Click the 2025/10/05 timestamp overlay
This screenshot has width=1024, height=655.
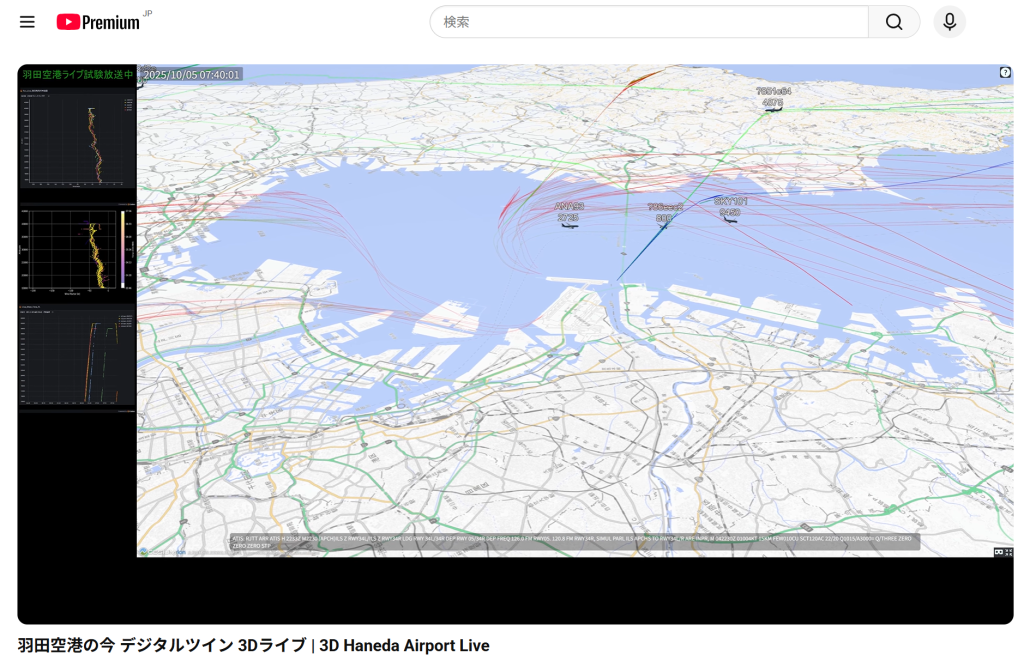point(191,75)
